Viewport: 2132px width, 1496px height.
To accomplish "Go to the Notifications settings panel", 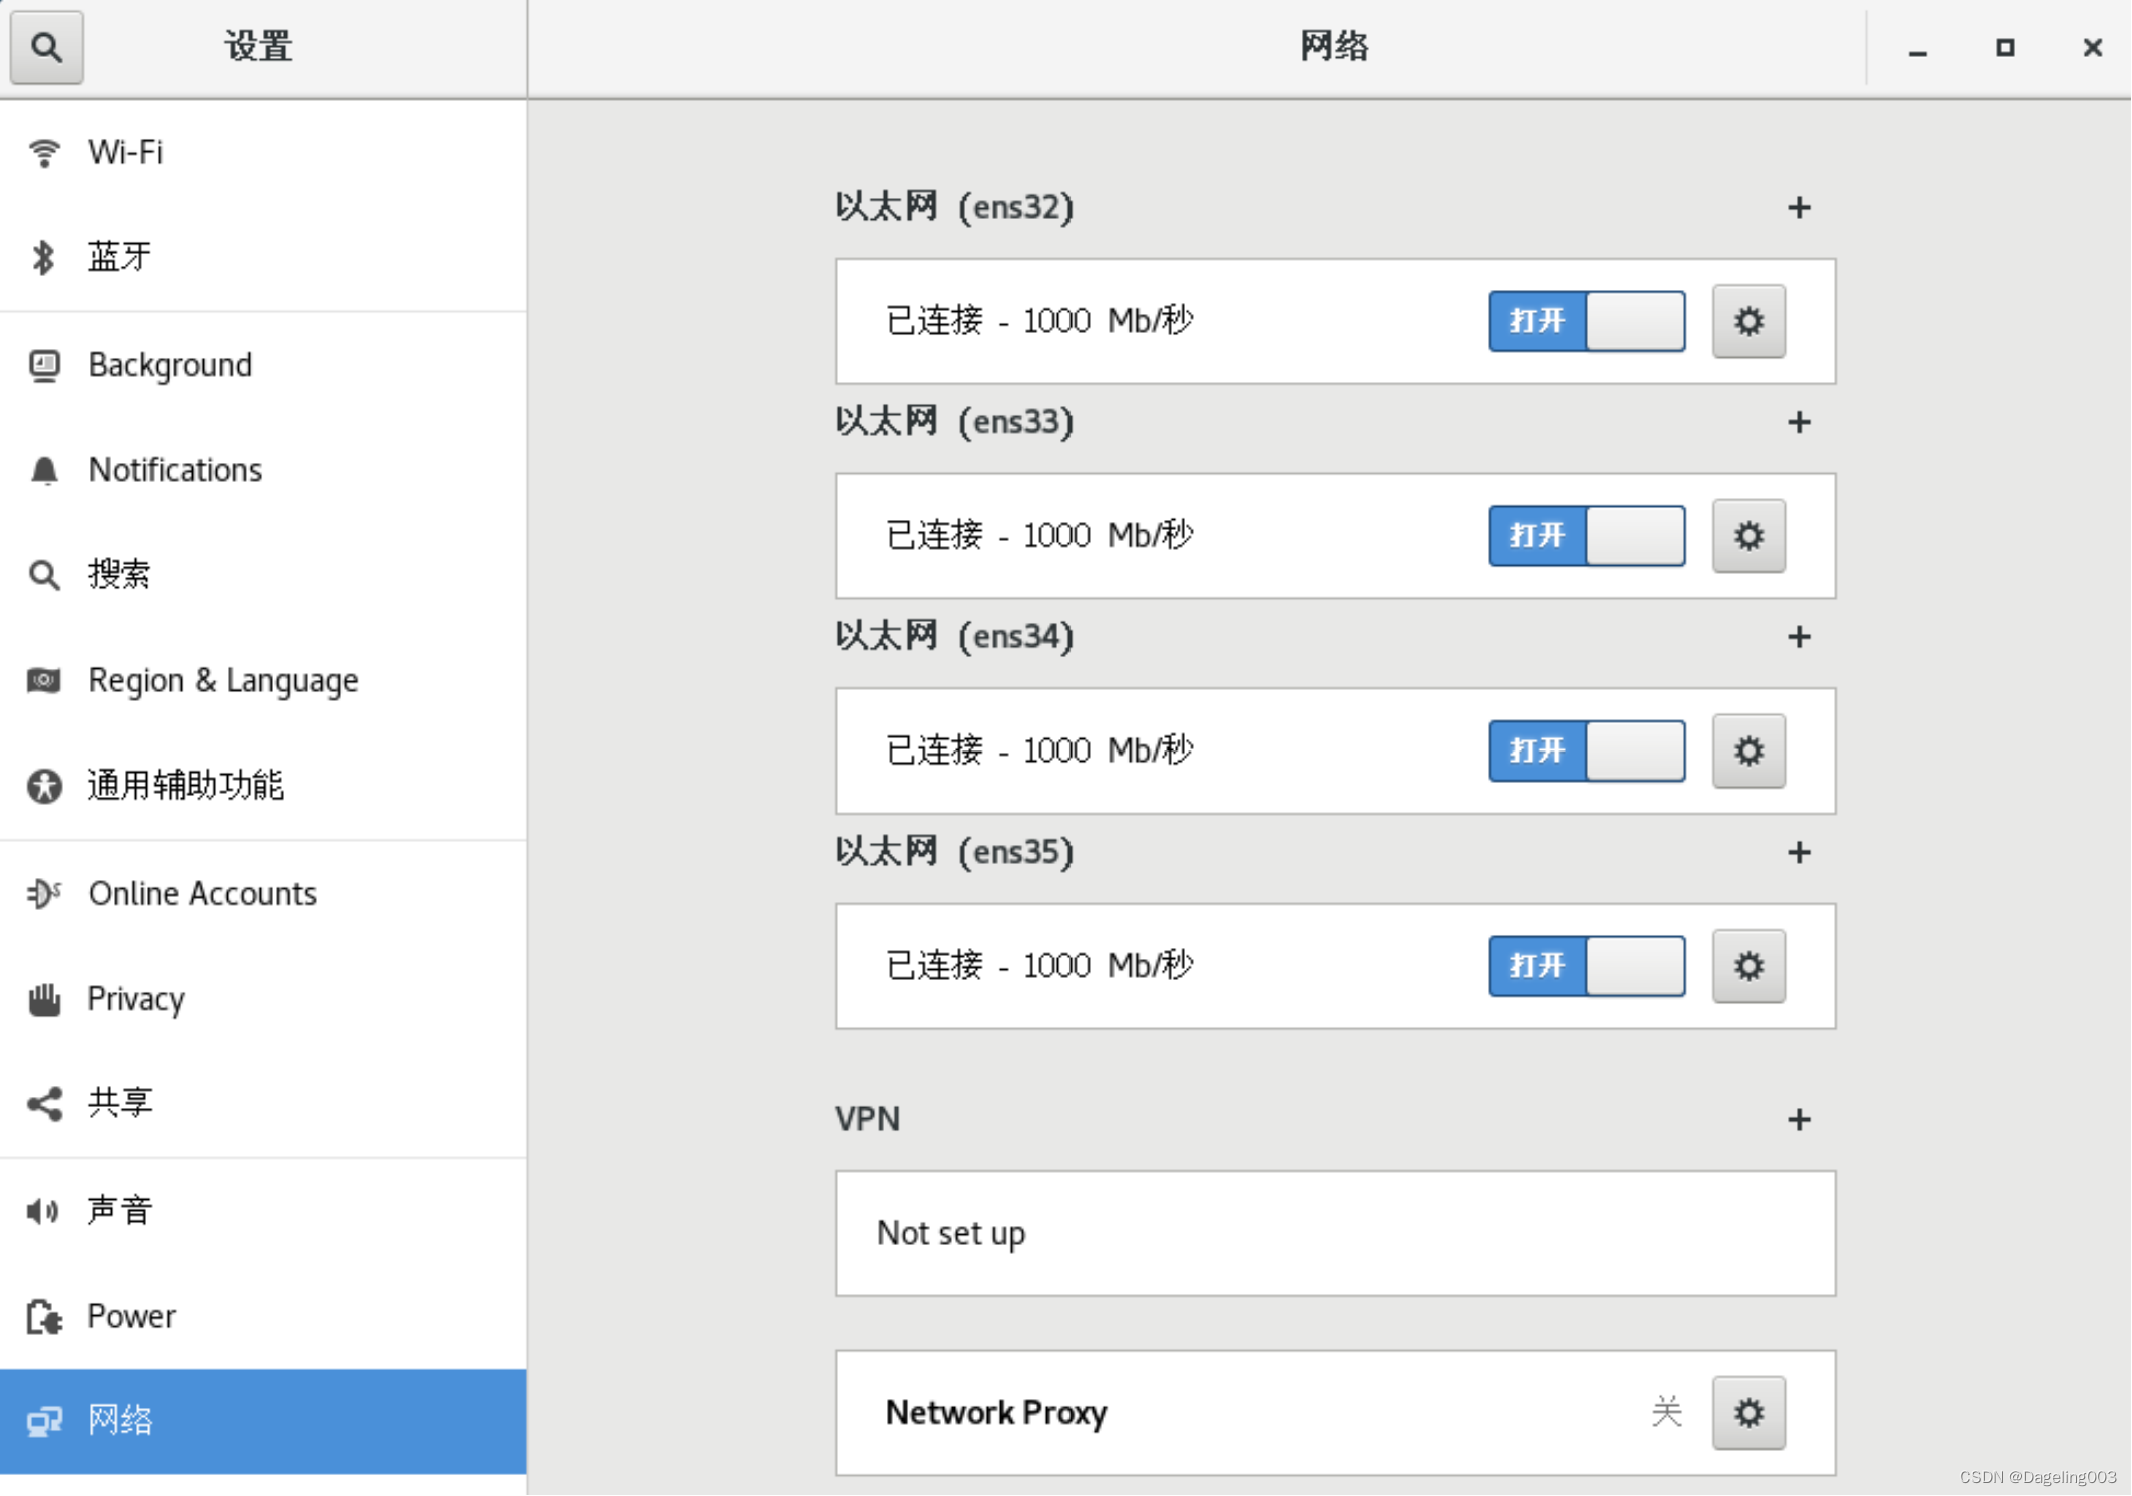I will [175, 470].
